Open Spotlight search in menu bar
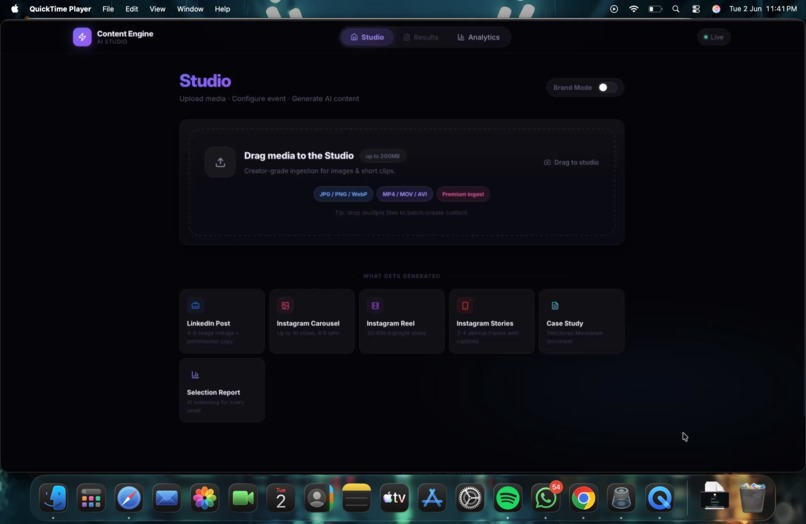This screenshot has height=524, width=806. [x=675, y=9]
